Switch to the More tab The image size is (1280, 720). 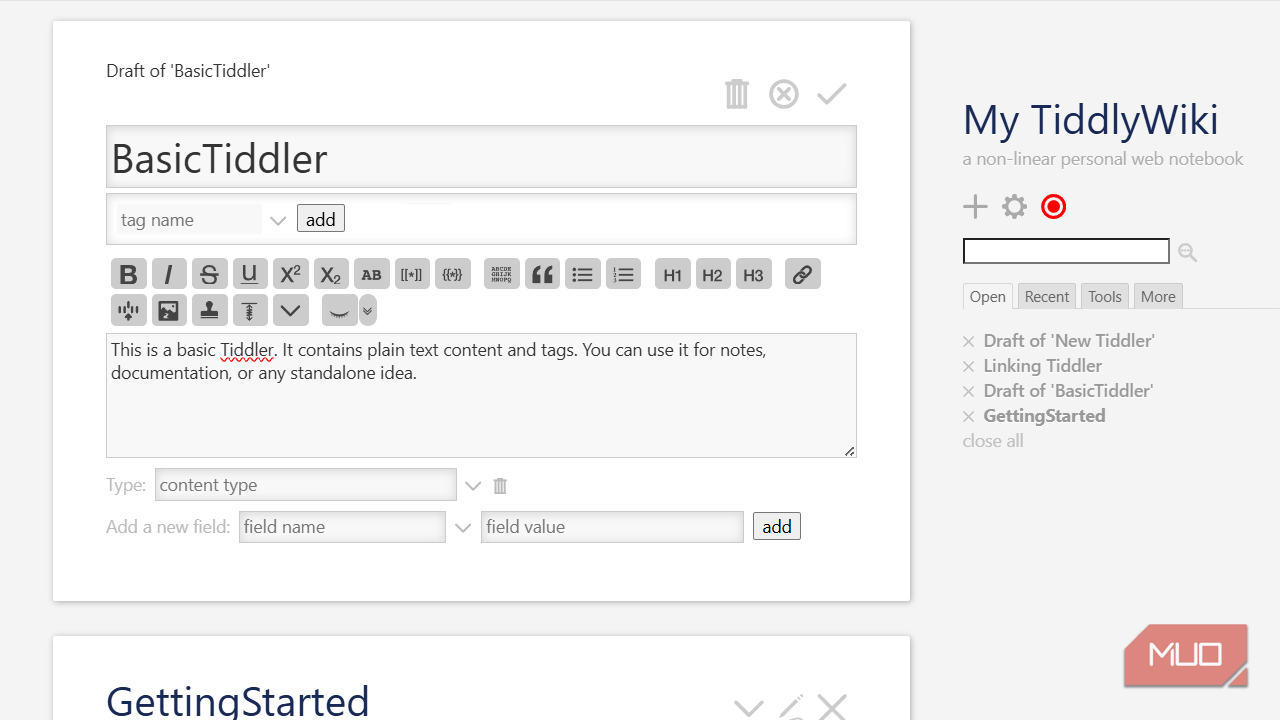1158,296
